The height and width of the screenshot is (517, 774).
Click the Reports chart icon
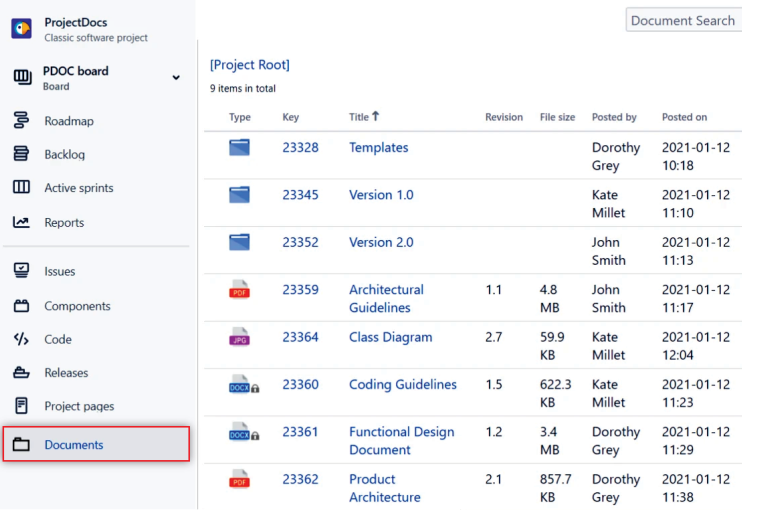(x=21, y=222)
